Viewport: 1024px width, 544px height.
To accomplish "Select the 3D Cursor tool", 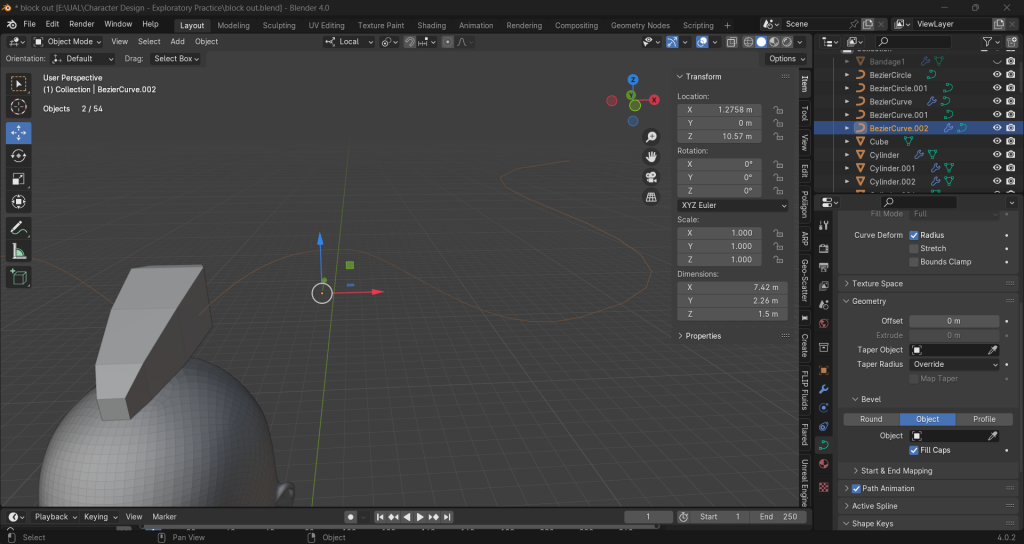I will (x=18, y=106).
